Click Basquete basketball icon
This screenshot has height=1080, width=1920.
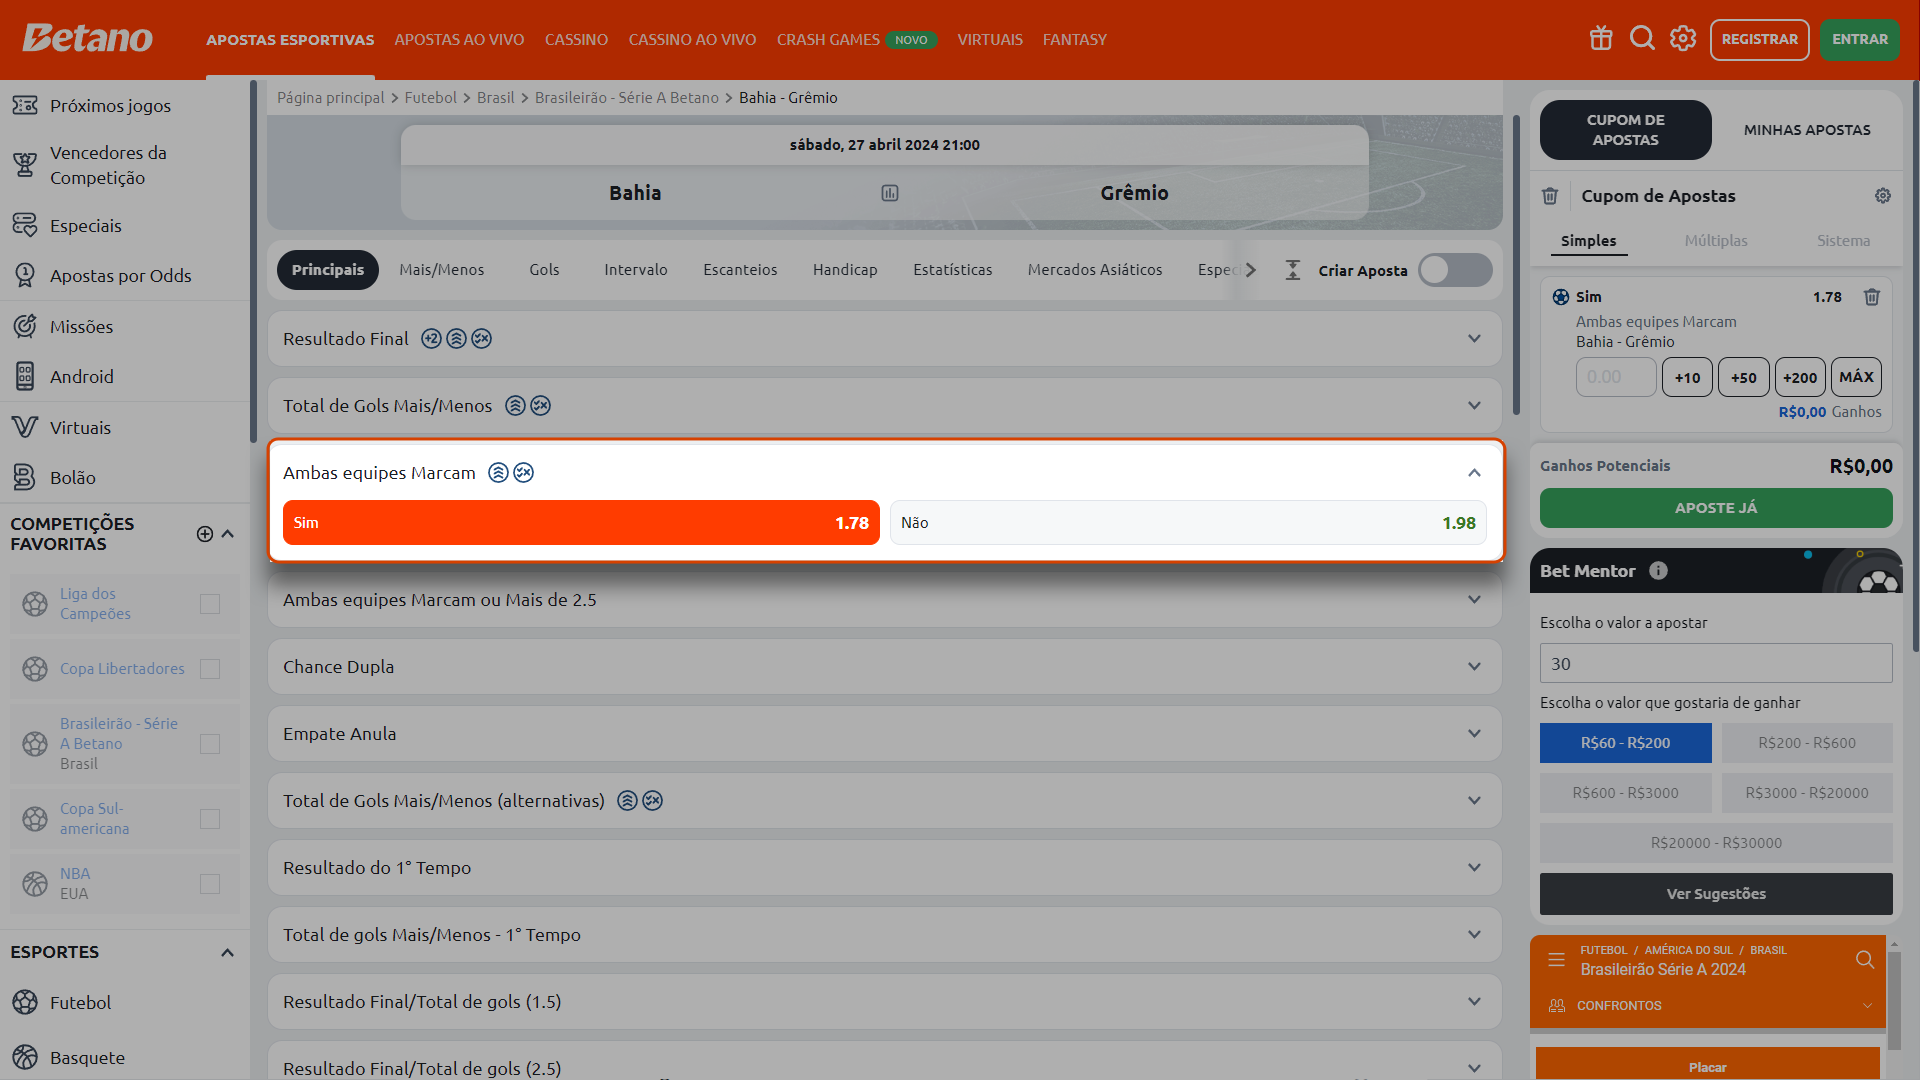pos(25,1057)
